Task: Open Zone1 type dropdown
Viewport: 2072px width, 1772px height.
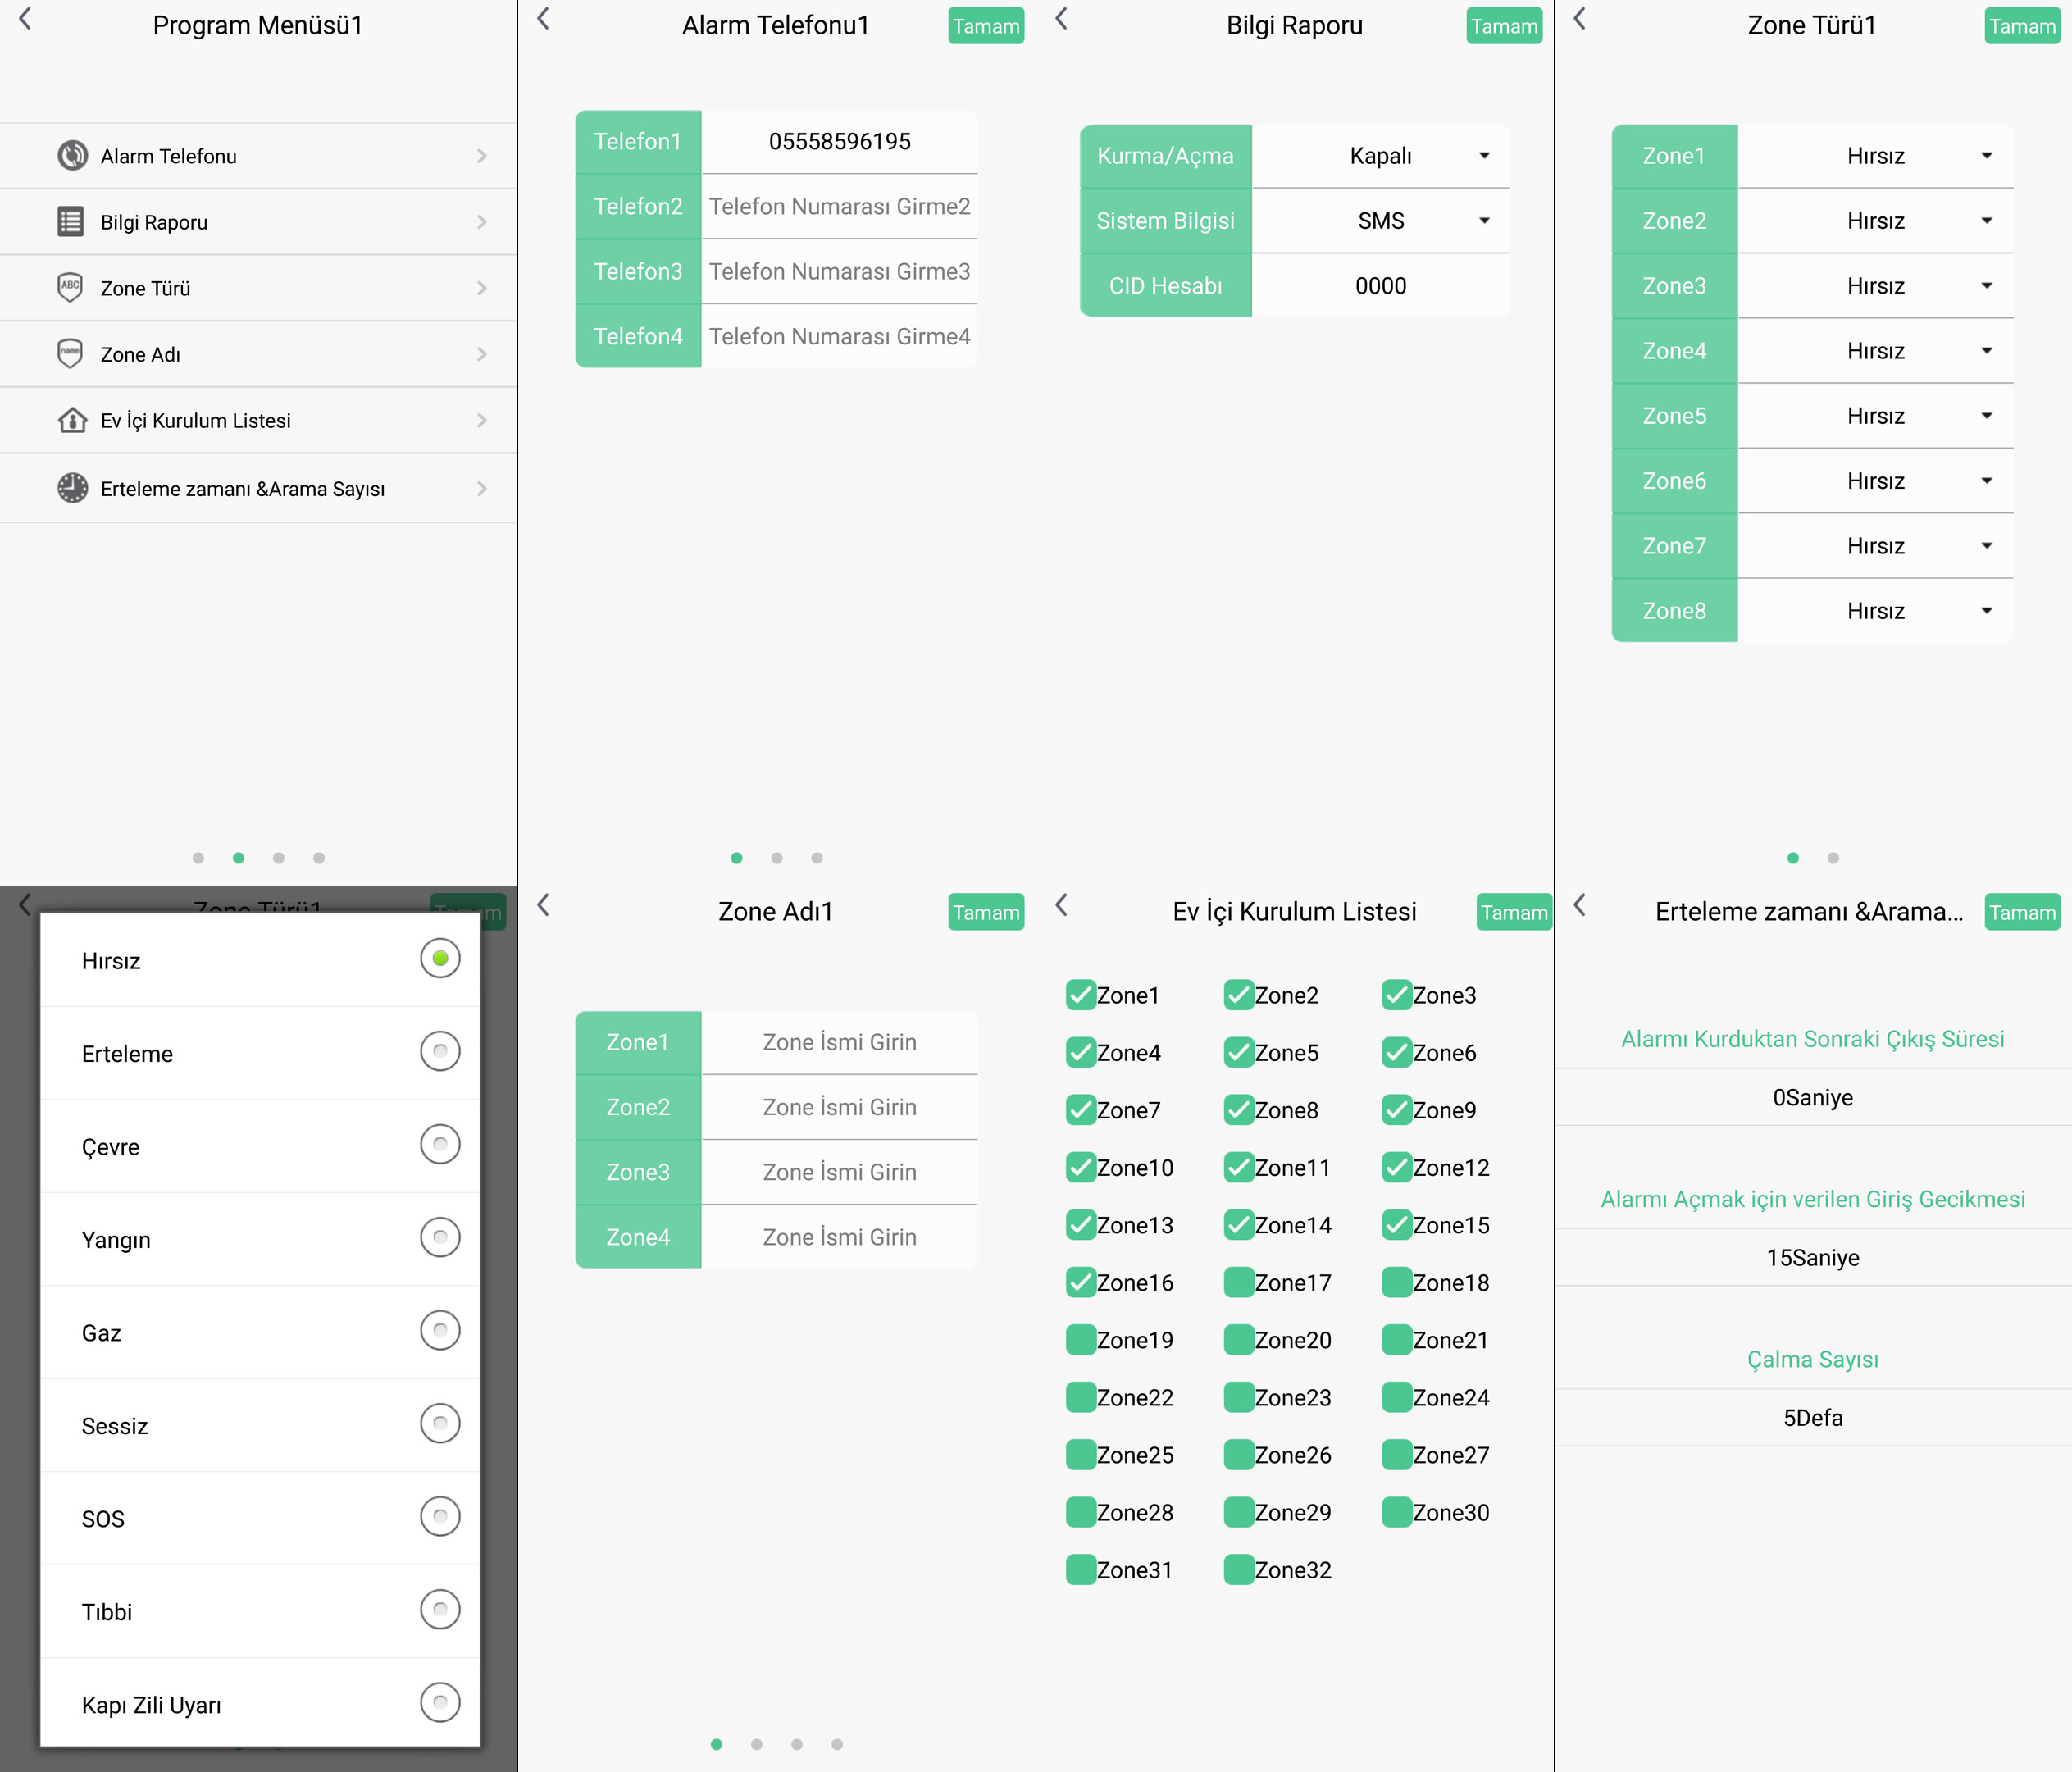Action: pos(1876,156)
